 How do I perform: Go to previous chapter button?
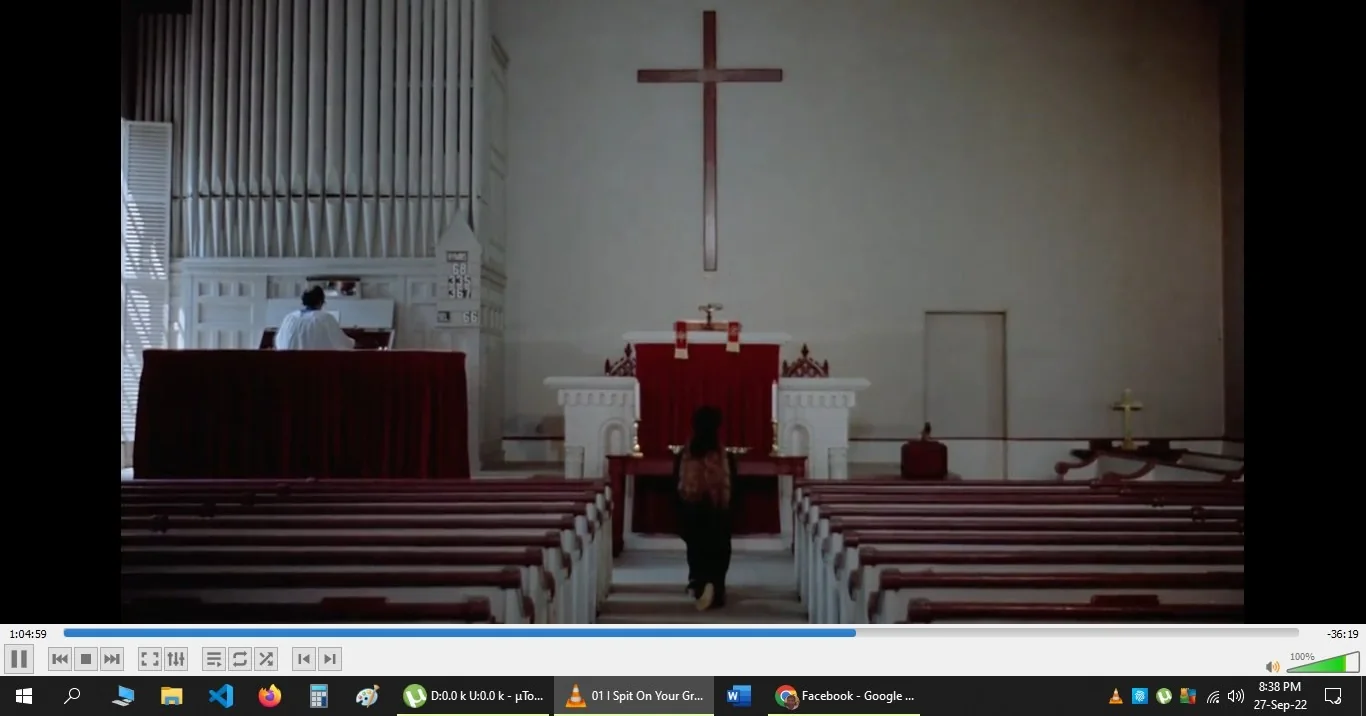pos(304,659)
